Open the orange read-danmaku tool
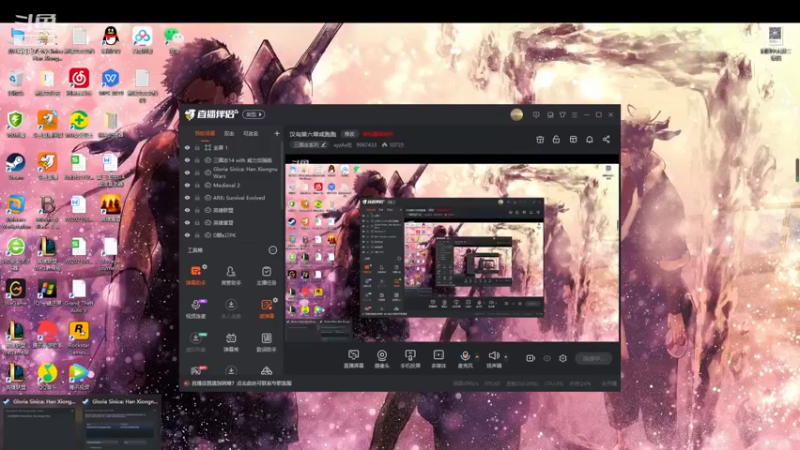800x450 pixels. (x=266, y=309)
